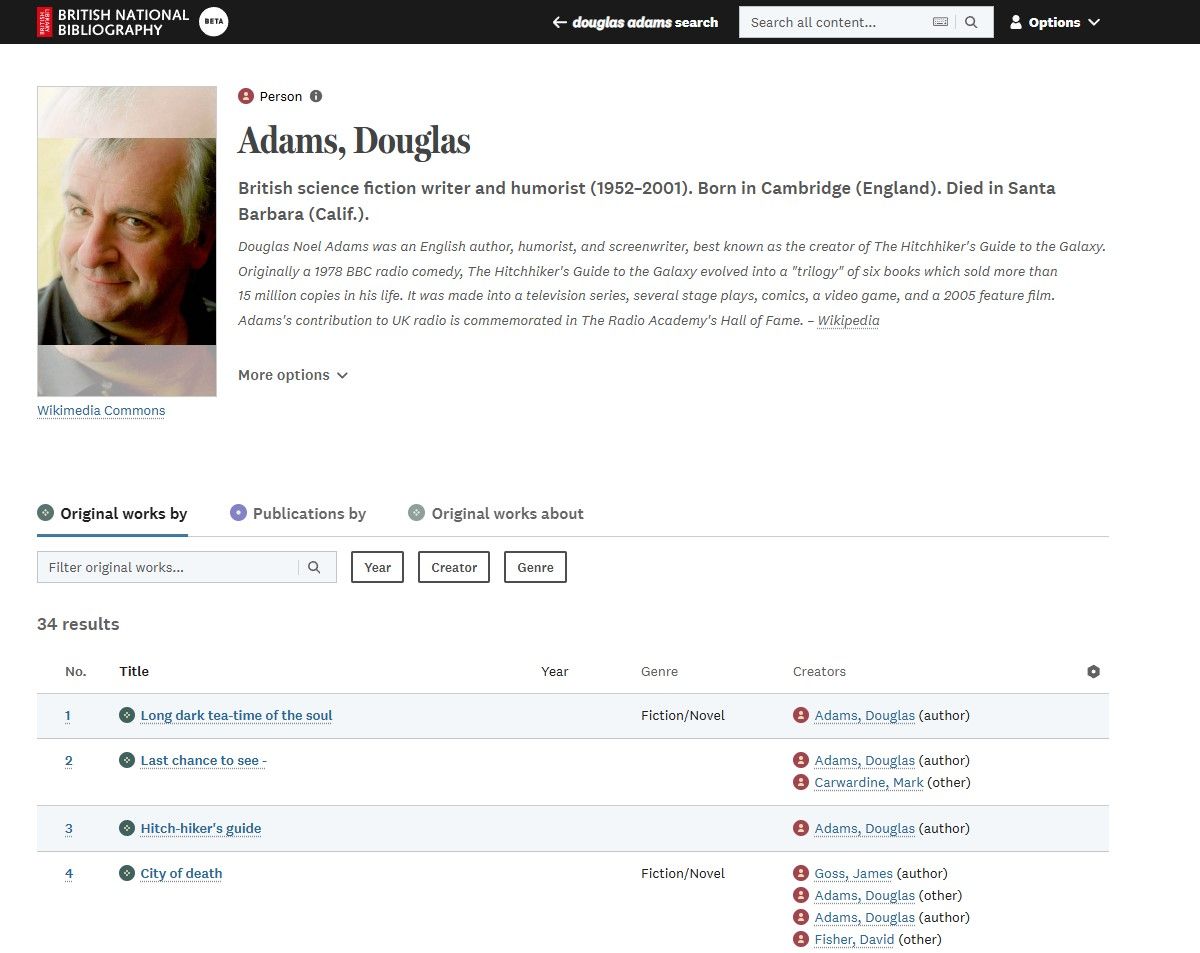Open the search magnifier in the top search bar
Viewport: 1200px width, 953px height.
tap(971, 21)
